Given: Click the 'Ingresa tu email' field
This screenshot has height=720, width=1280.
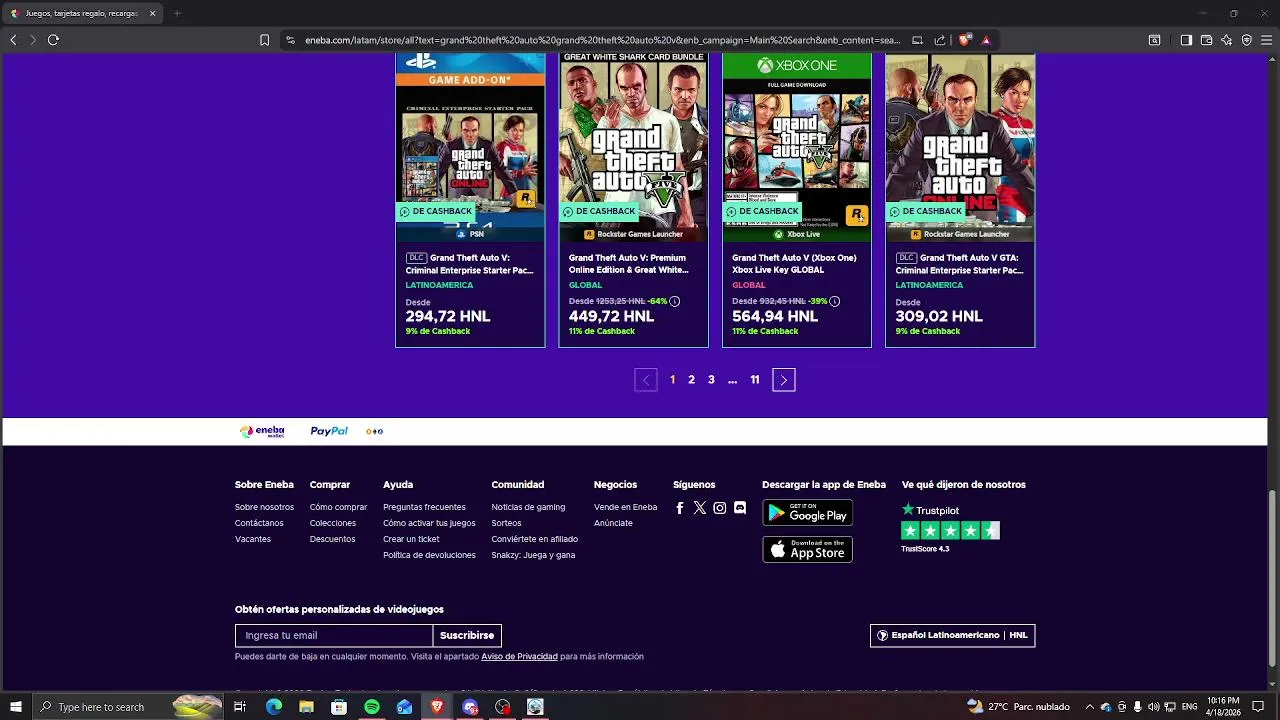Looking at the screenshot, I should (x=334, y=635).
